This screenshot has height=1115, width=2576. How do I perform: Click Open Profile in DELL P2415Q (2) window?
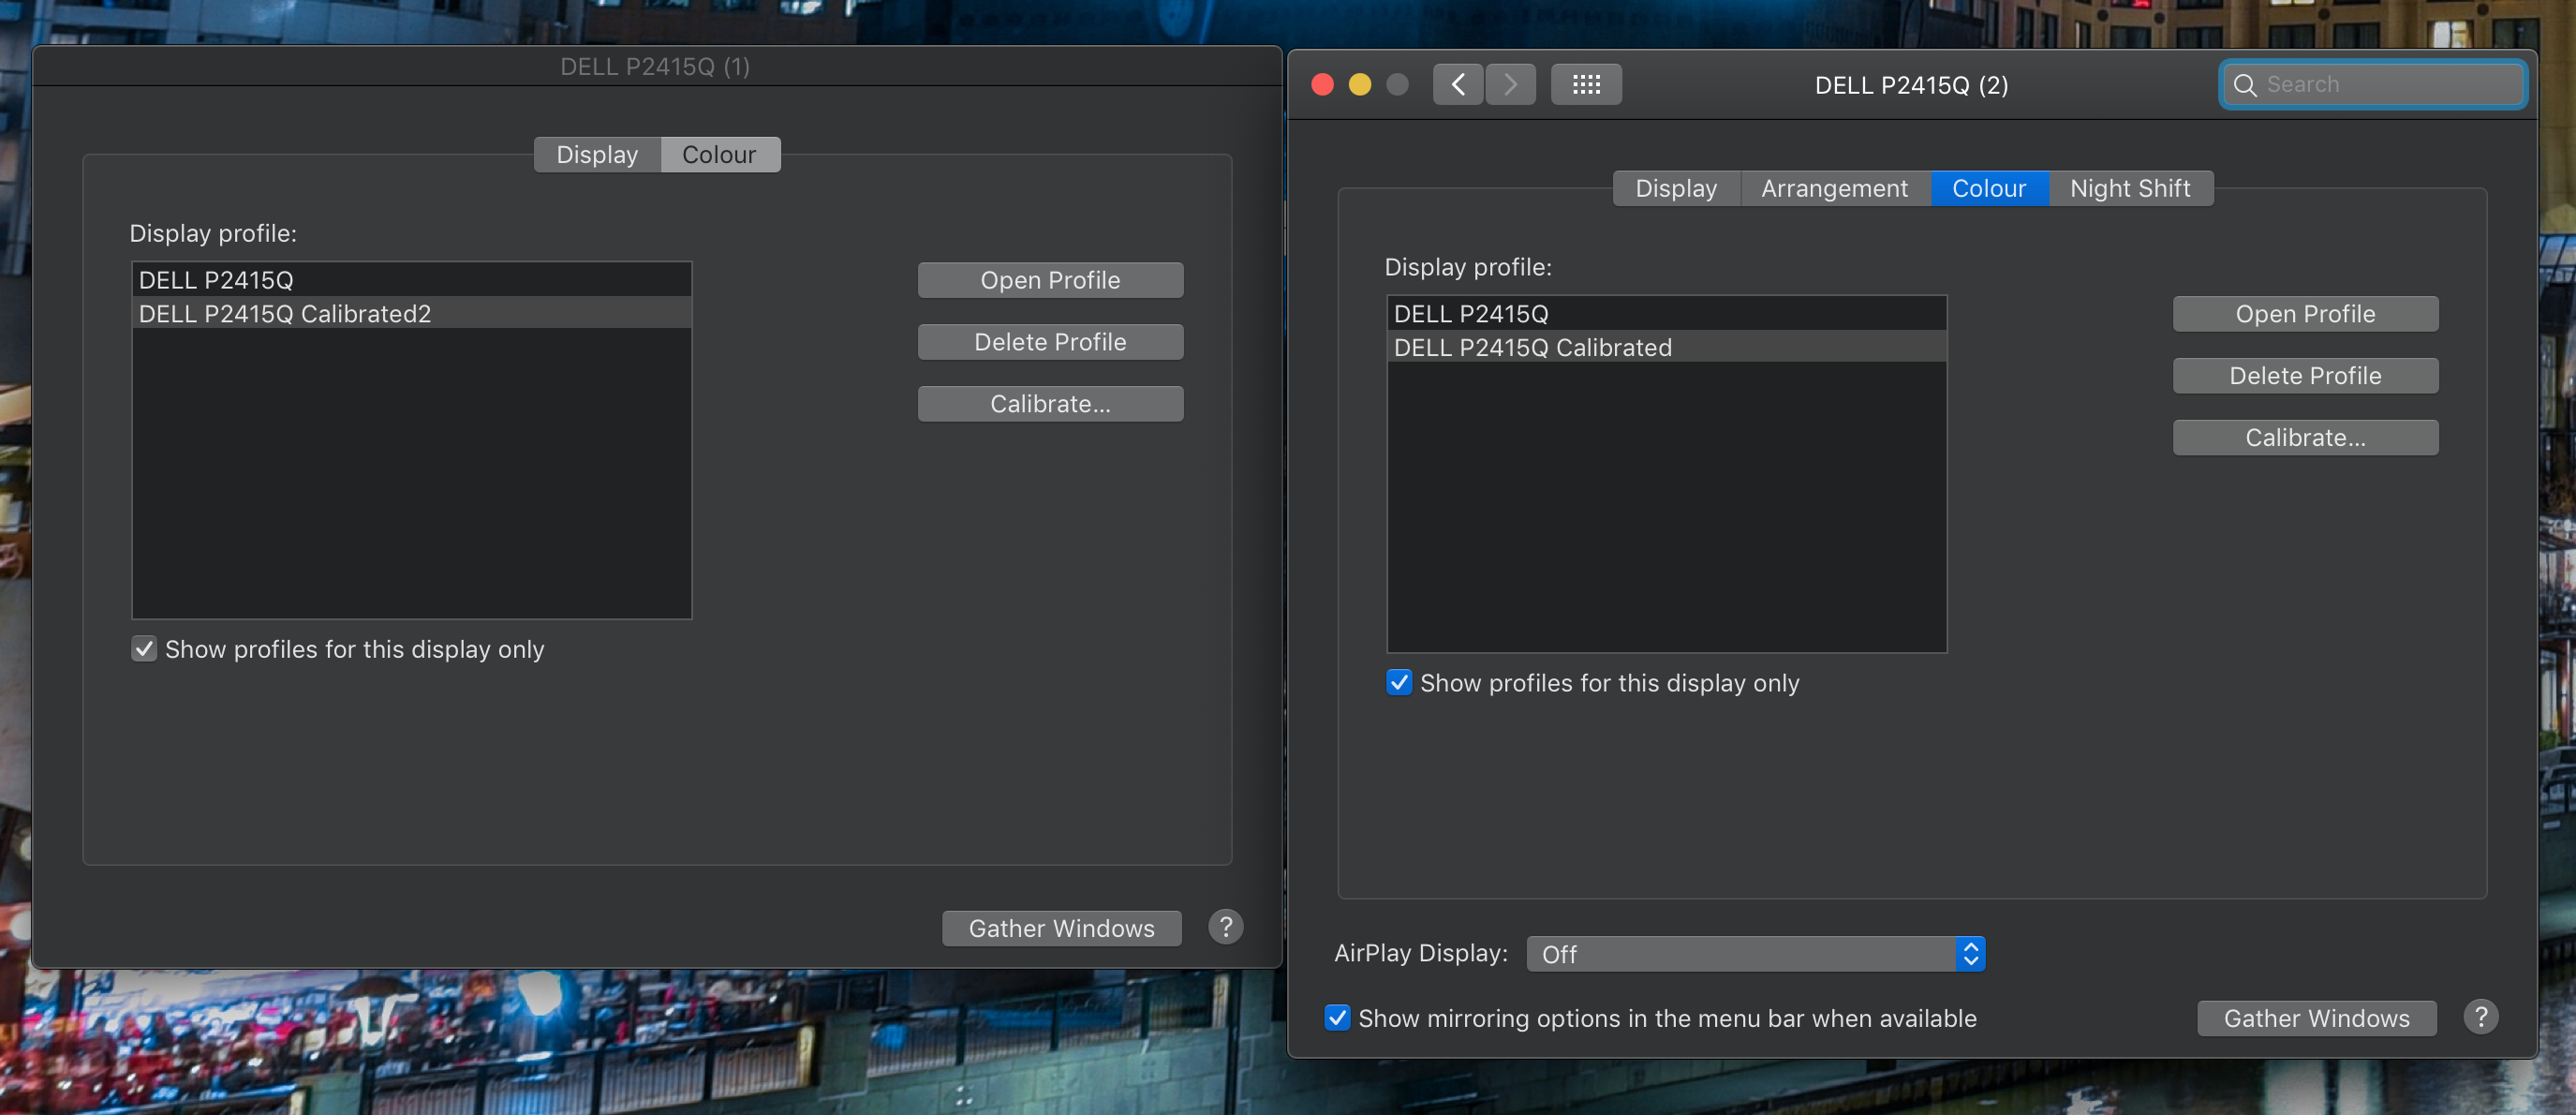[x=2305, y=314]
